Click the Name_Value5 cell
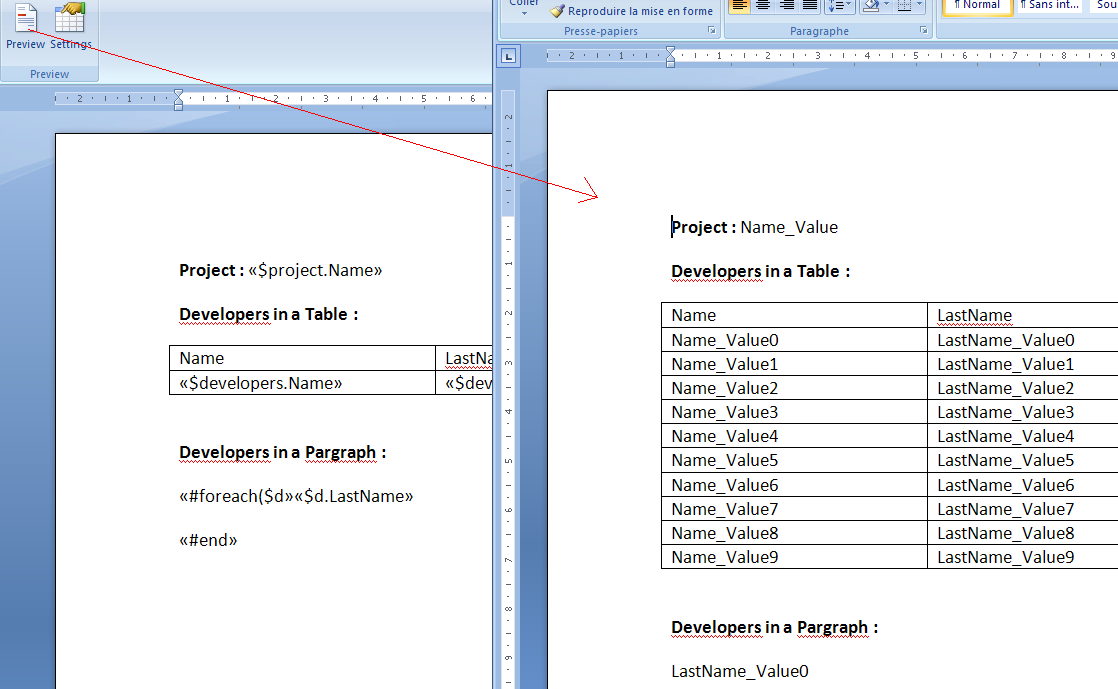This screenshot has width=1118, height=689. (794, 461)
